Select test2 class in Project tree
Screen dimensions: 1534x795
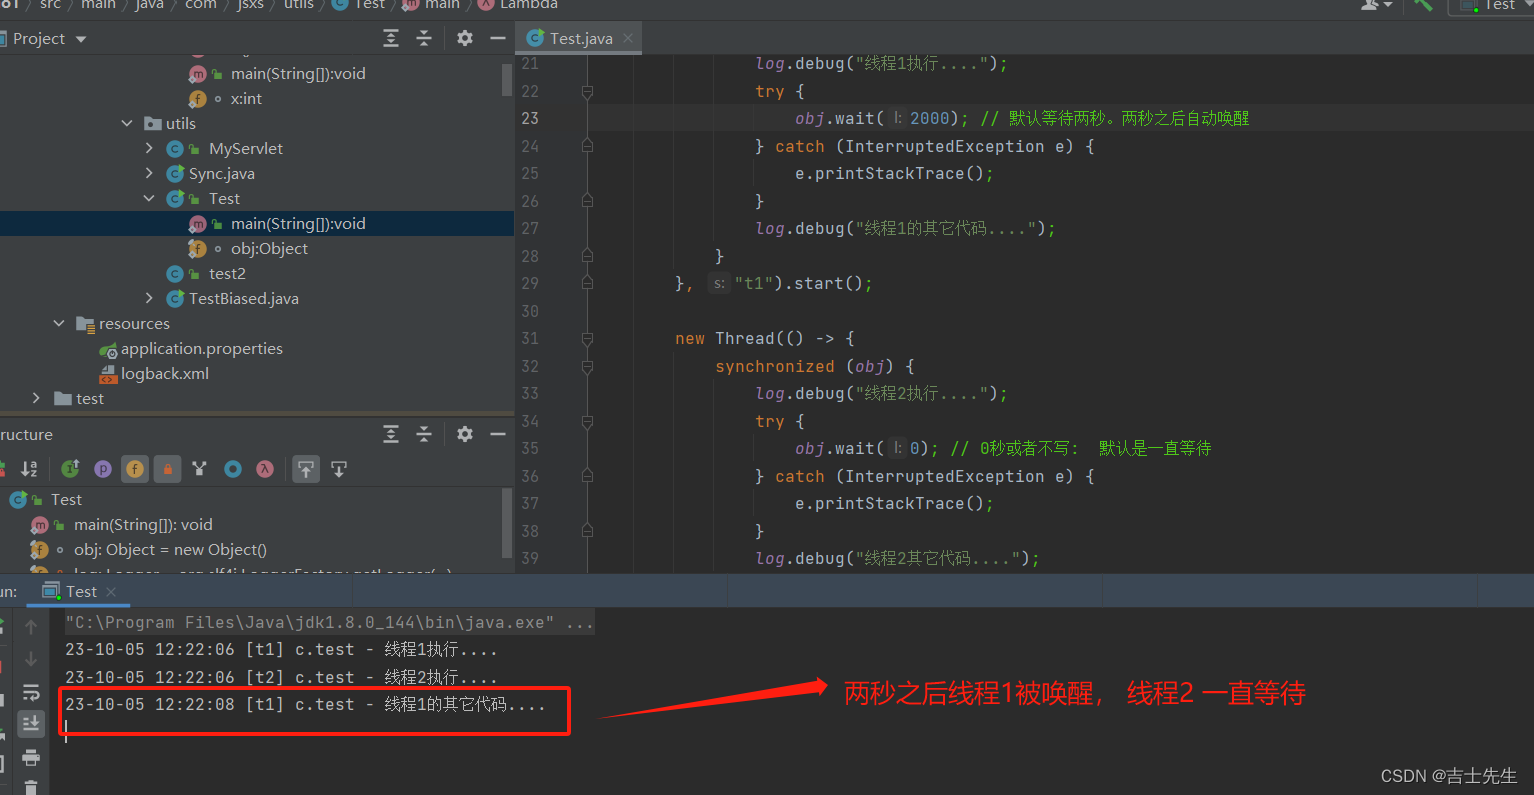pyautogui.click(x=227, y=274)
